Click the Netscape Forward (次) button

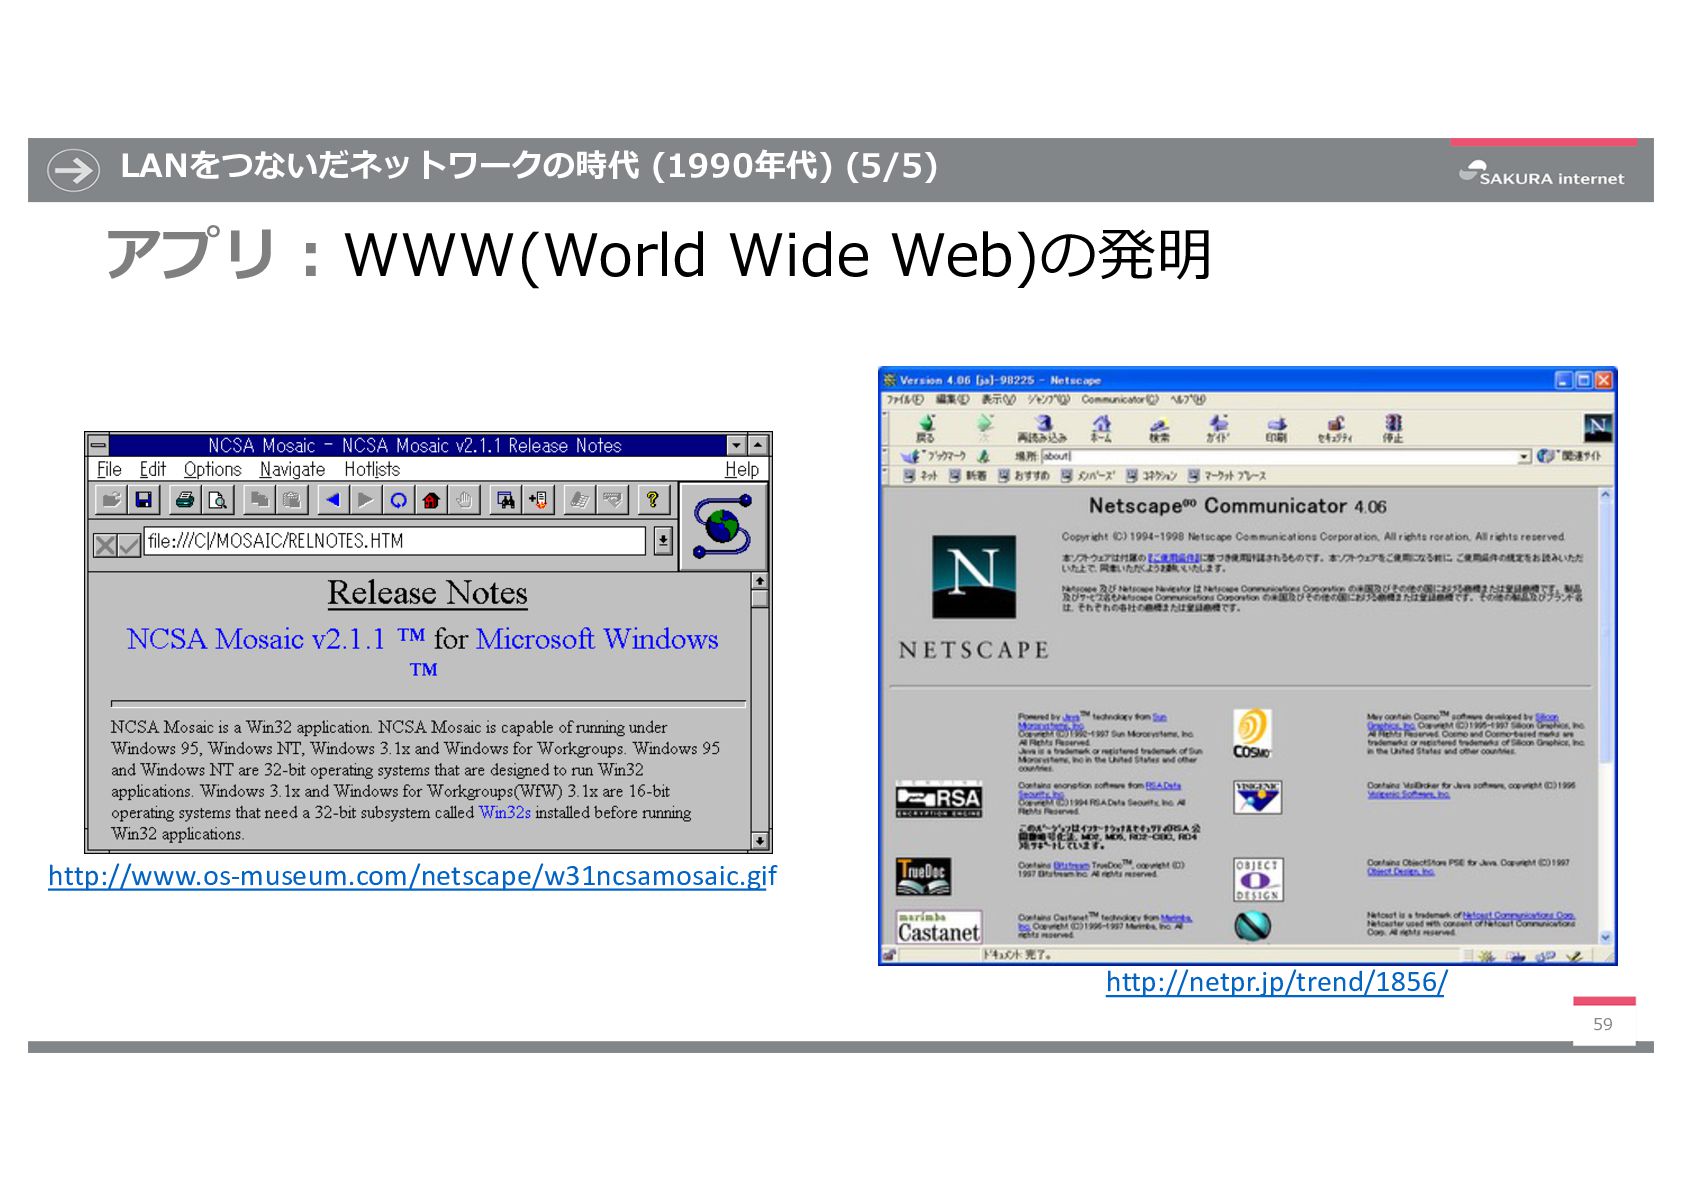(983, 428)
